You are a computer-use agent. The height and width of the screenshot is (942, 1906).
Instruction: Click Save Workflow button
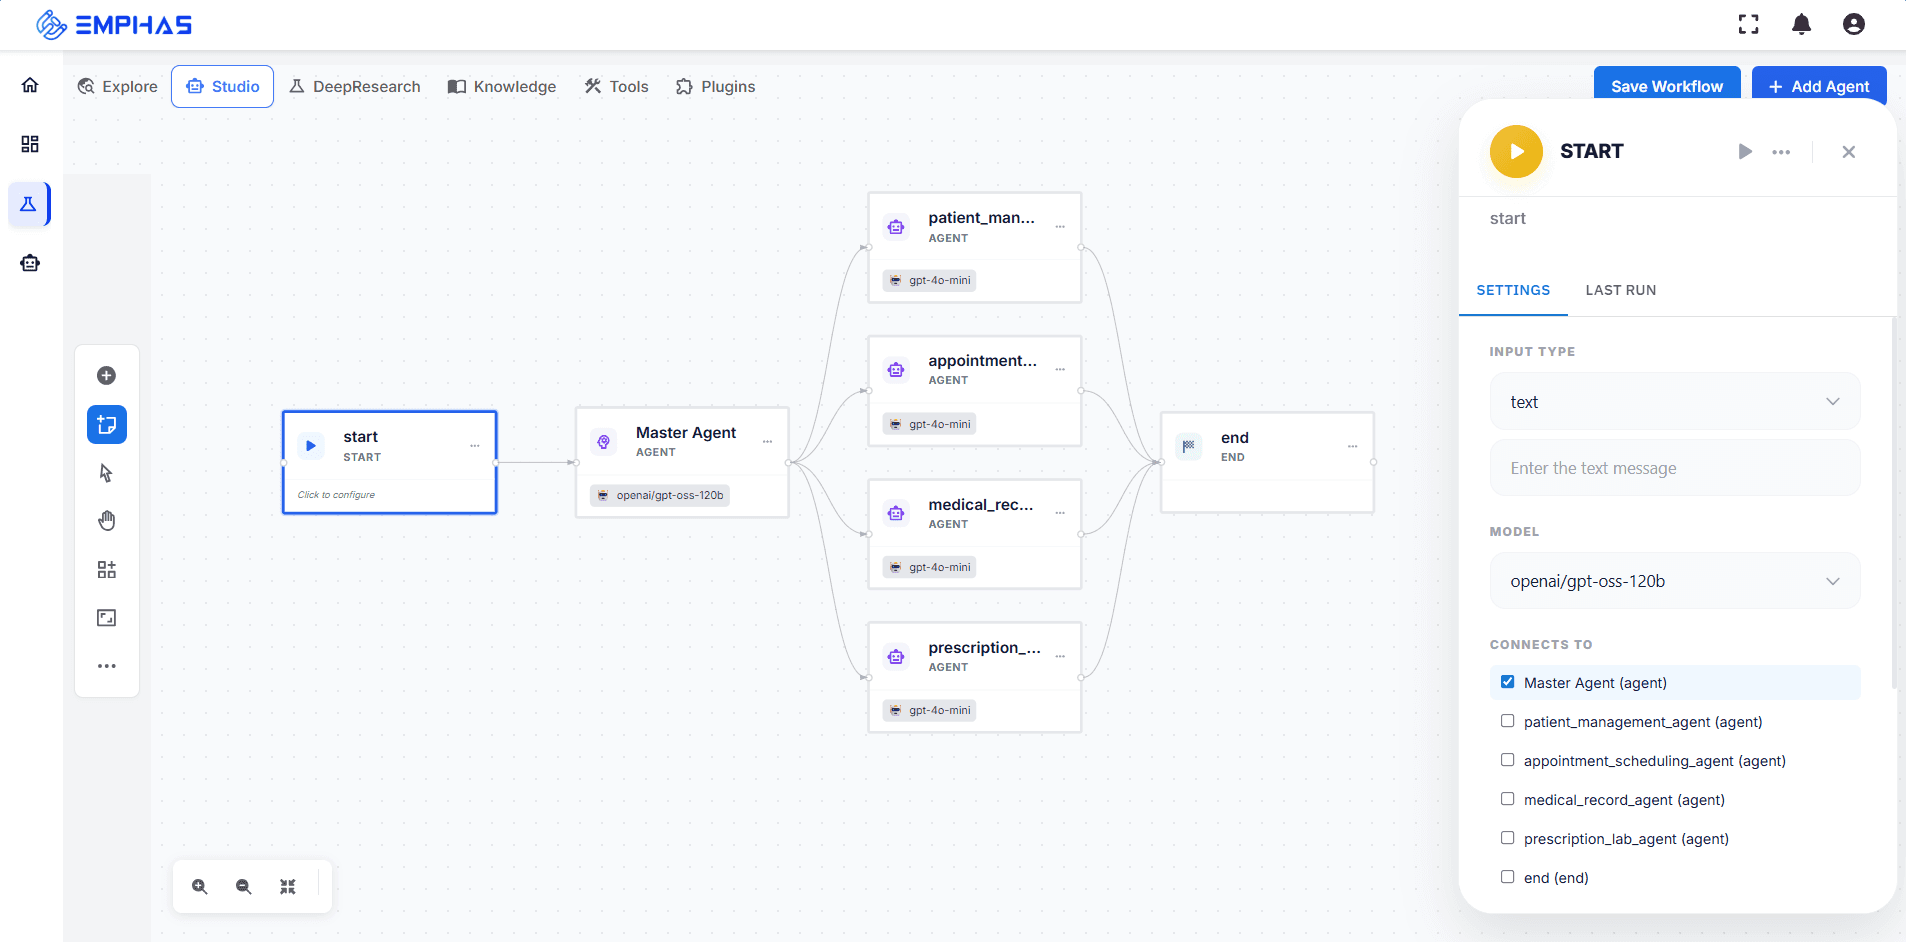pos(1667,86)
